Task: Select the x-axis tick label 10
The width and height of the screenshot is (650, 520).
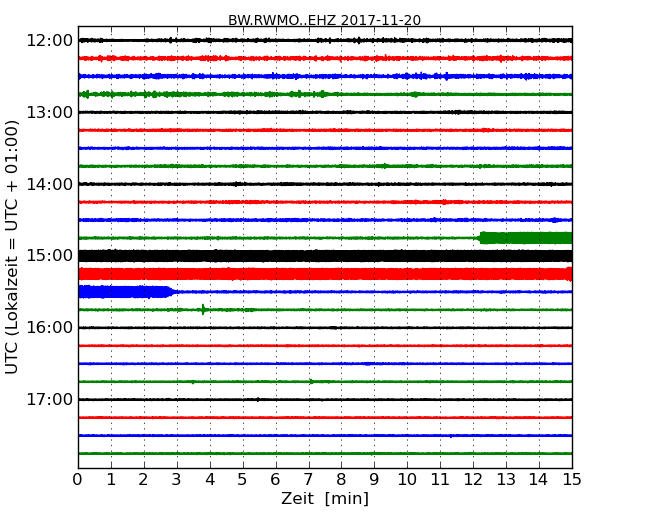Action: [407, 479]
